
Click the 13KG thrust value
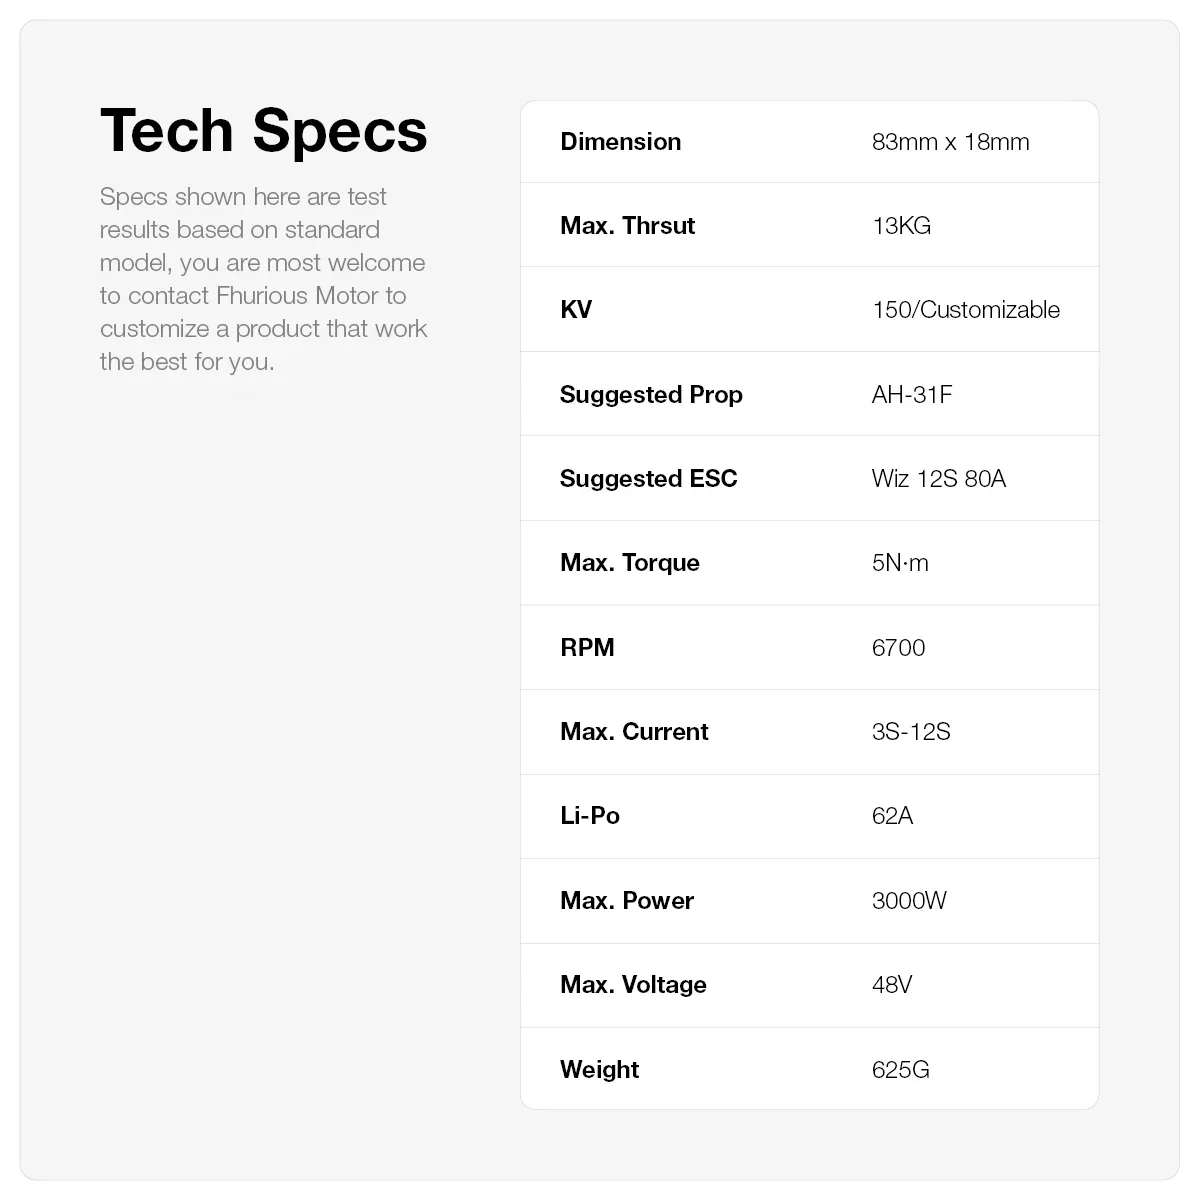[901, 226]
